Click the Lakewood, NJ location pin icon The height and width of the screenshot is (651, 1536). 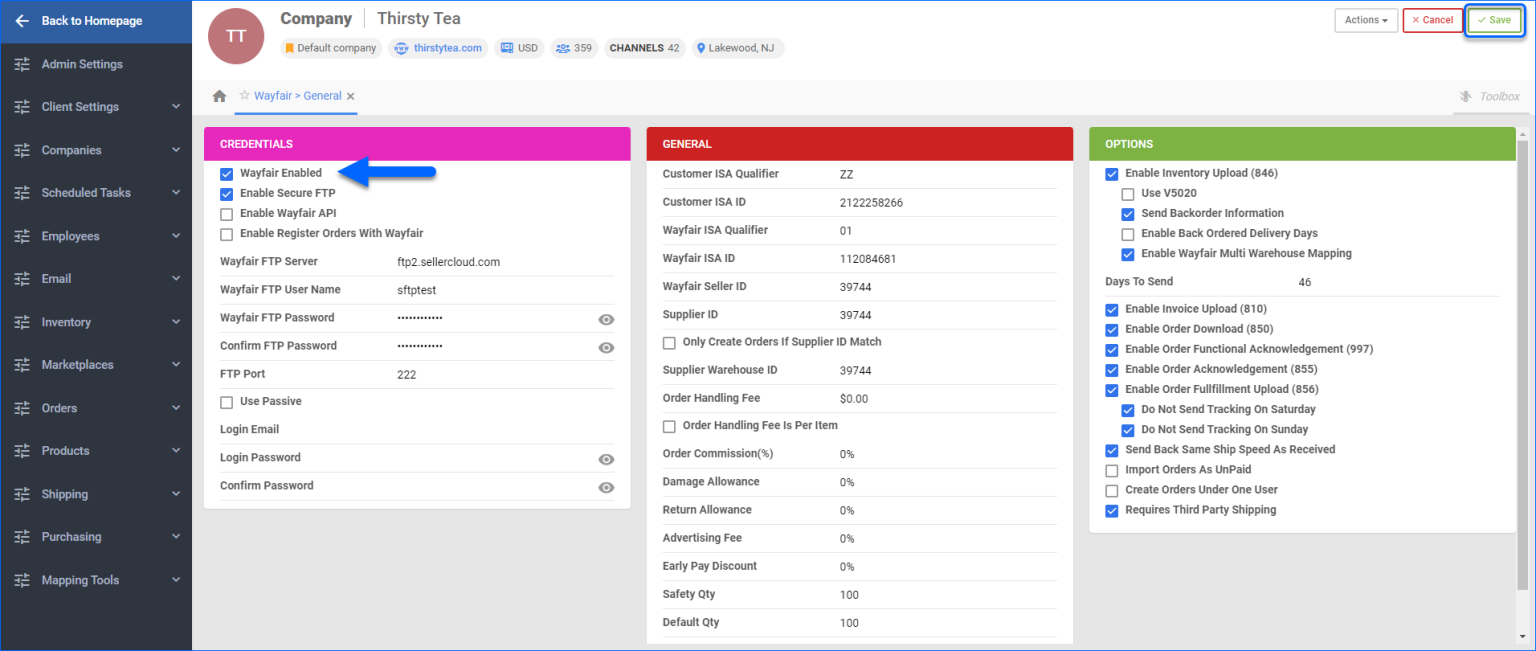[x=701, y=48]
